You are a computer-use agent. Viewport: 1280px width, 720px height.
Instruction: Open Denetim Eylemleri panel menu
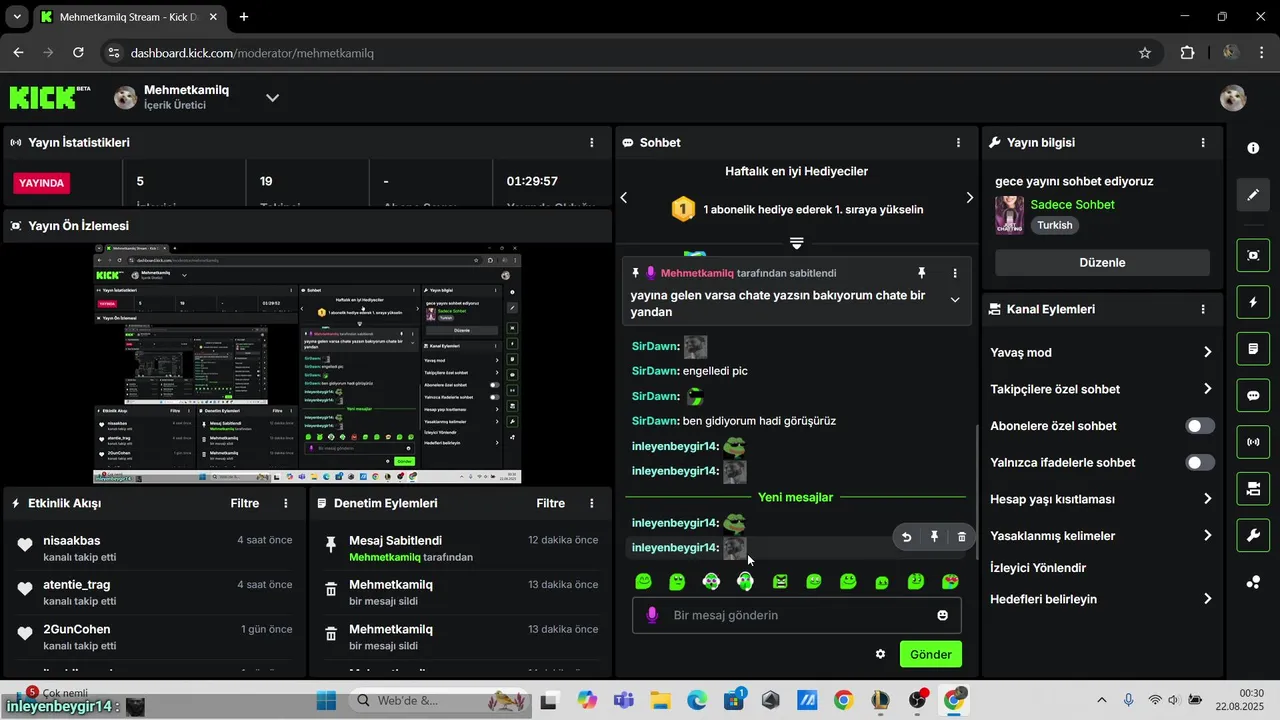point(592,504)
